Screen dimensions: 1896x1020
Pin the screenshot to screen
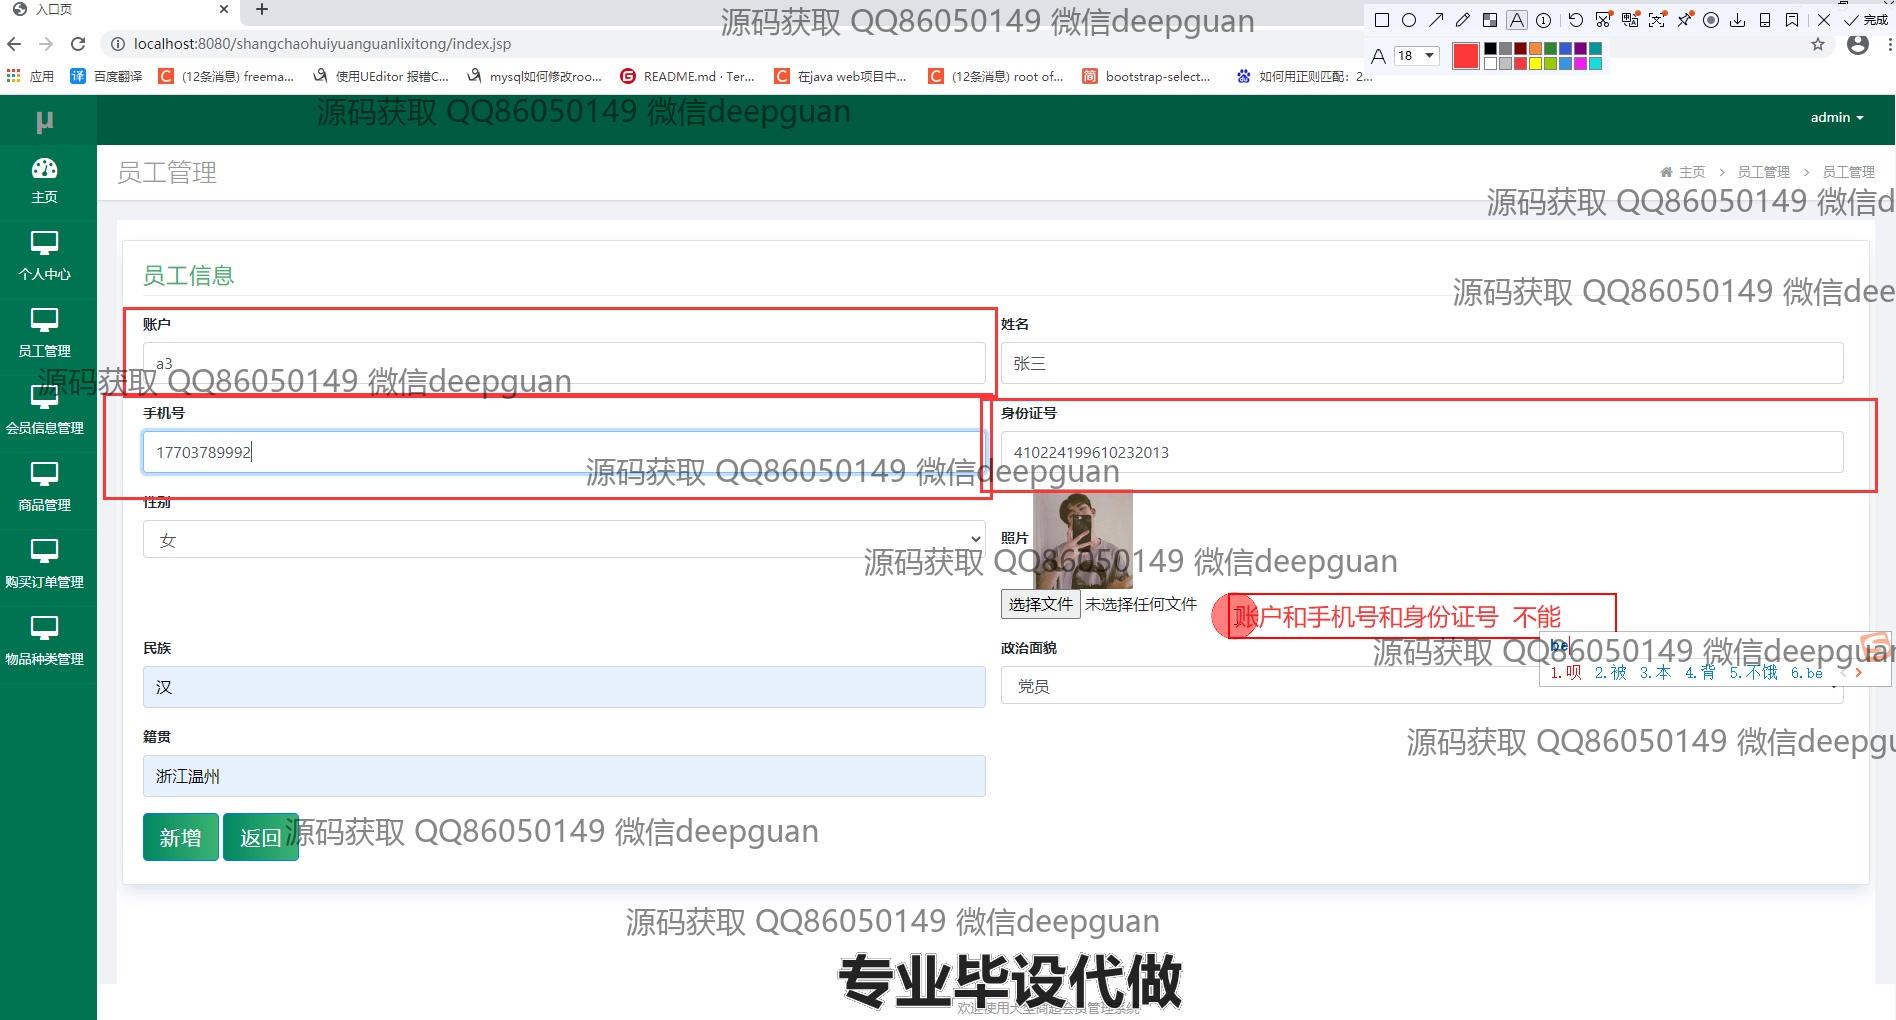click(x=1685, y=20)
